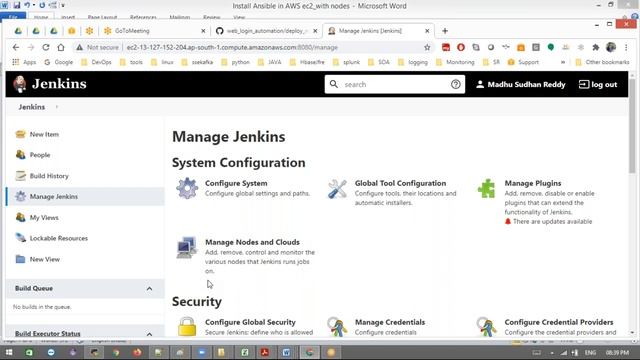Show more bookmarks overflow chevron
Screen dimensions: 640x360
[563, 62]
